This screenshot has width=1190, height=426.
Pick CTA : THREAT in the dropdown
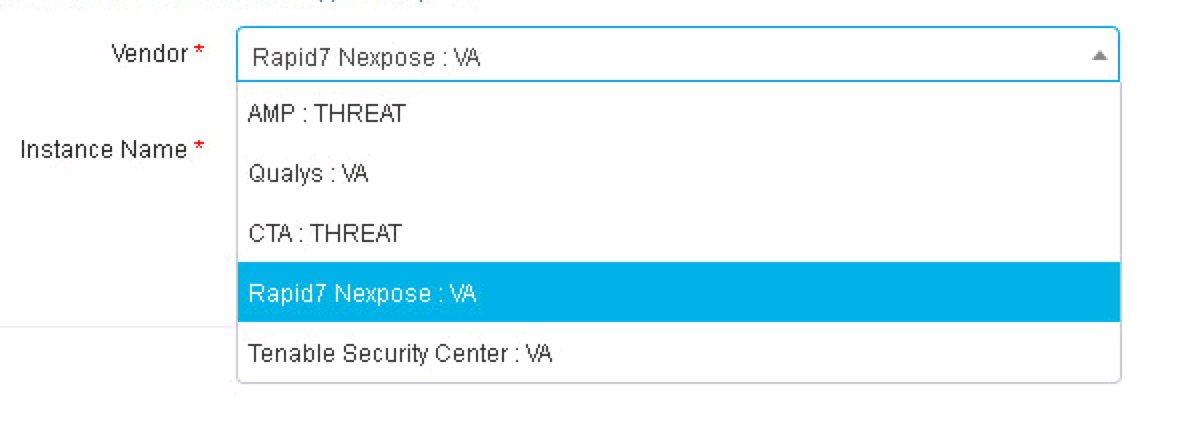click(325, 234)
